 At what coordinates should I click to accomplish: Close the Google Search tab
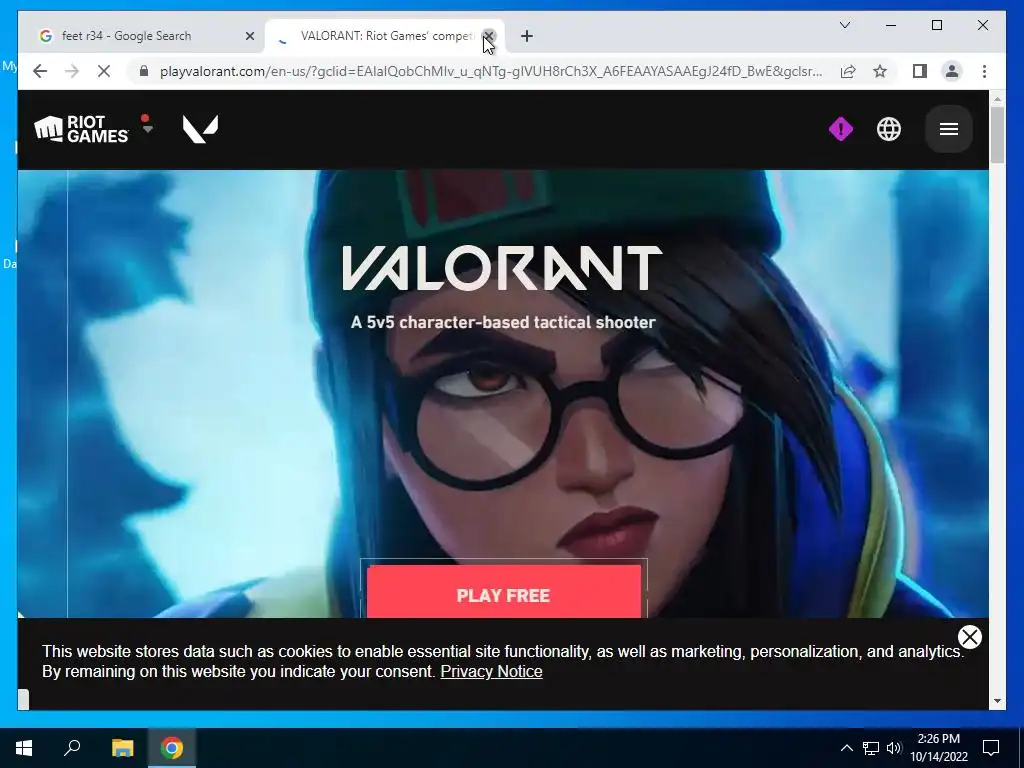click(x=249, y=36)
